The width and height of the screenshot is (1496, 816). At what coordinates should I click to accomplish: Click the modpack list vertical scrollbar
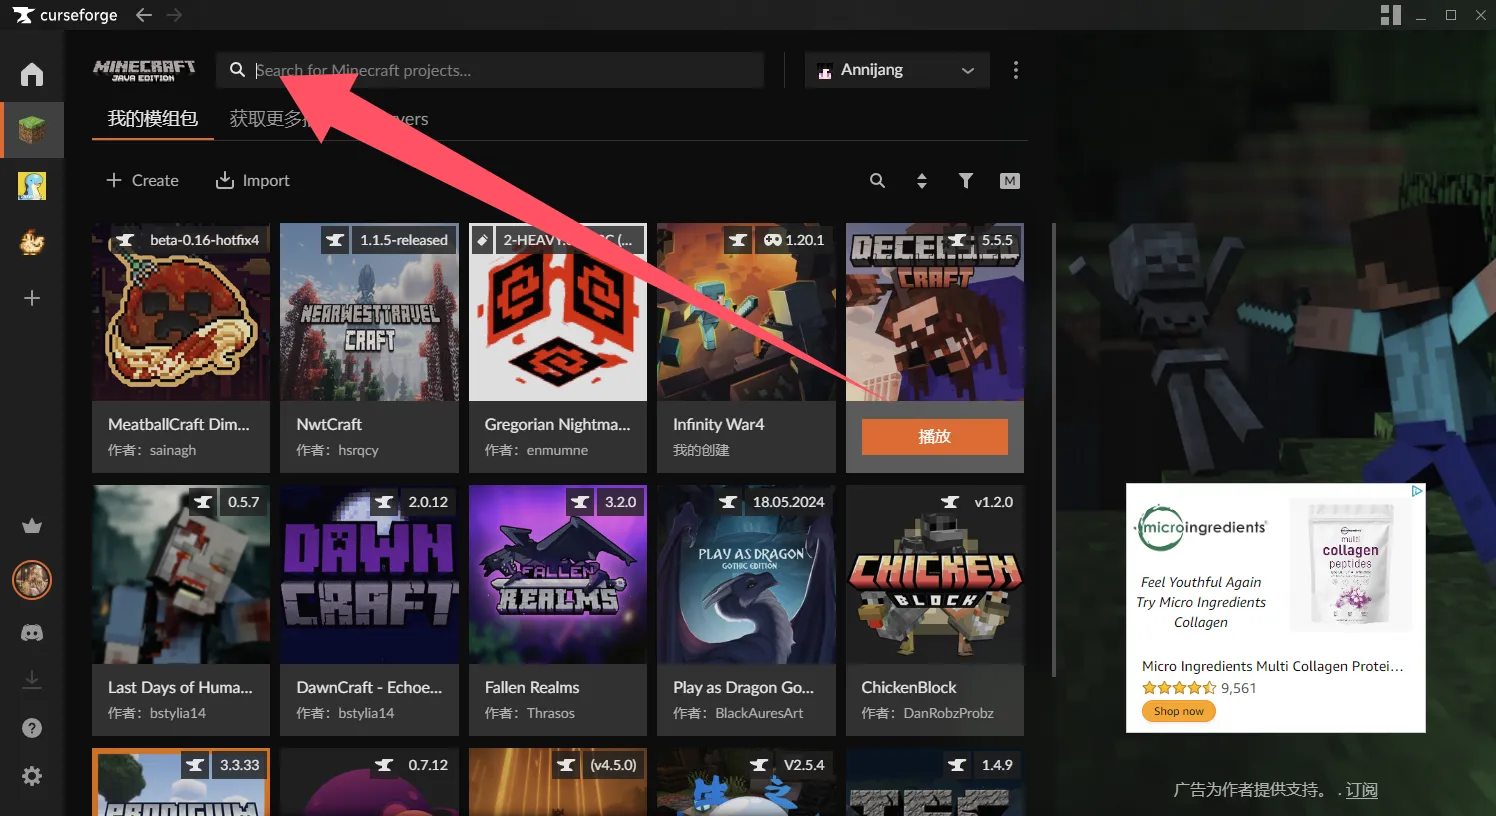(1052, 450)
